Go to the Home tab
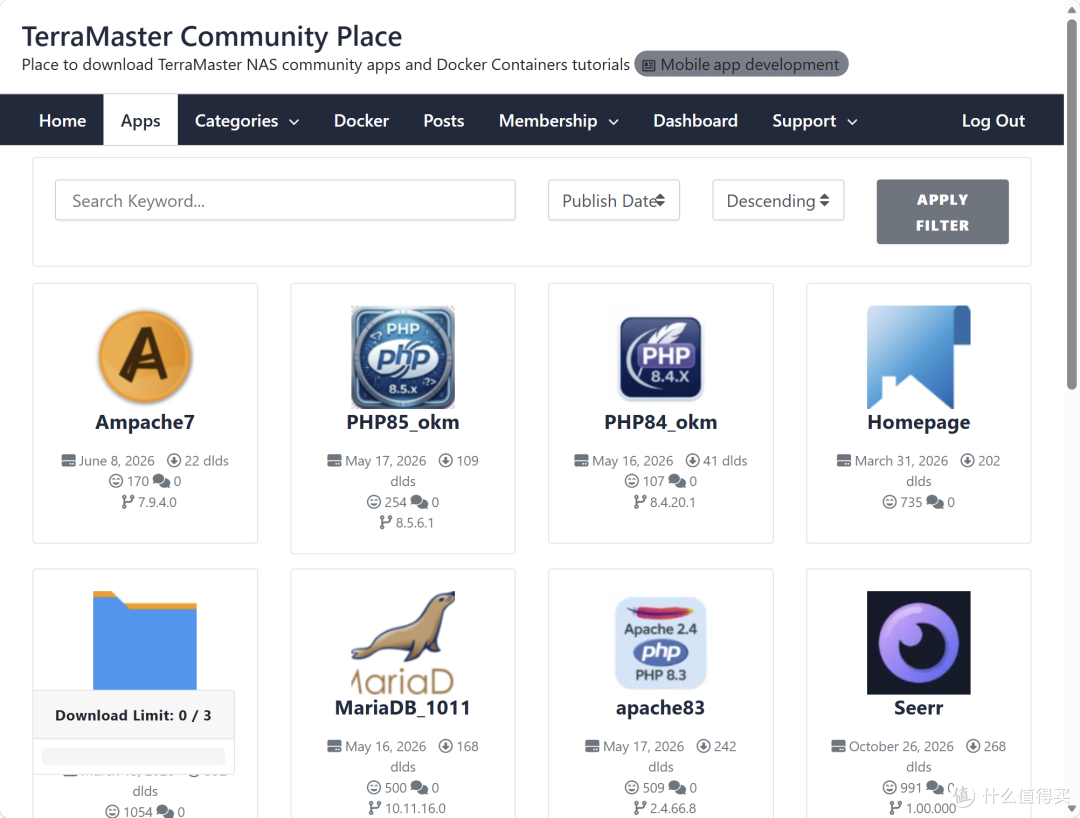Viewport: 1080px width, 818px height. pos(63,120)
